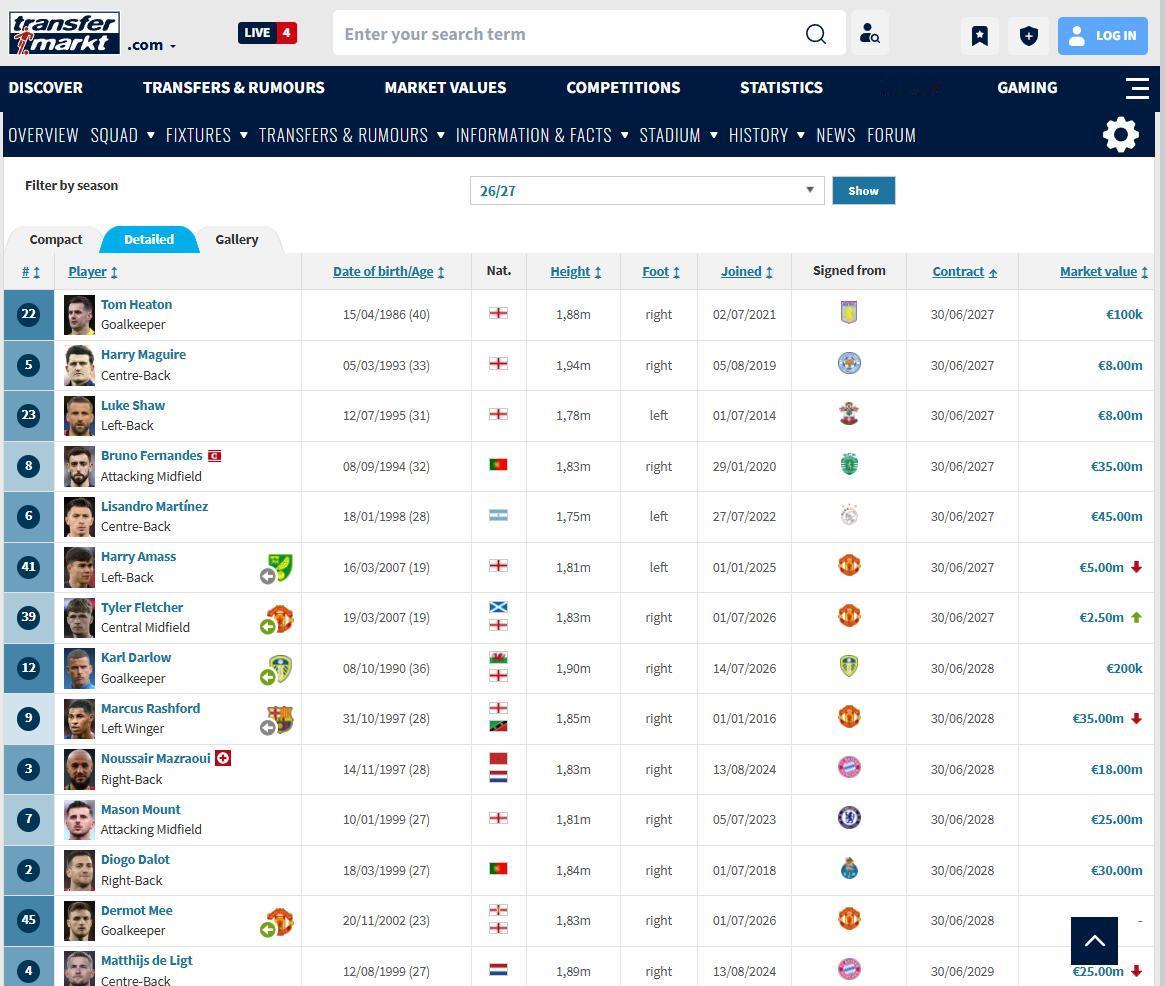Click the LIVE 4 badge
Viewport: 1165px width, 986px height.
(267, 33)
